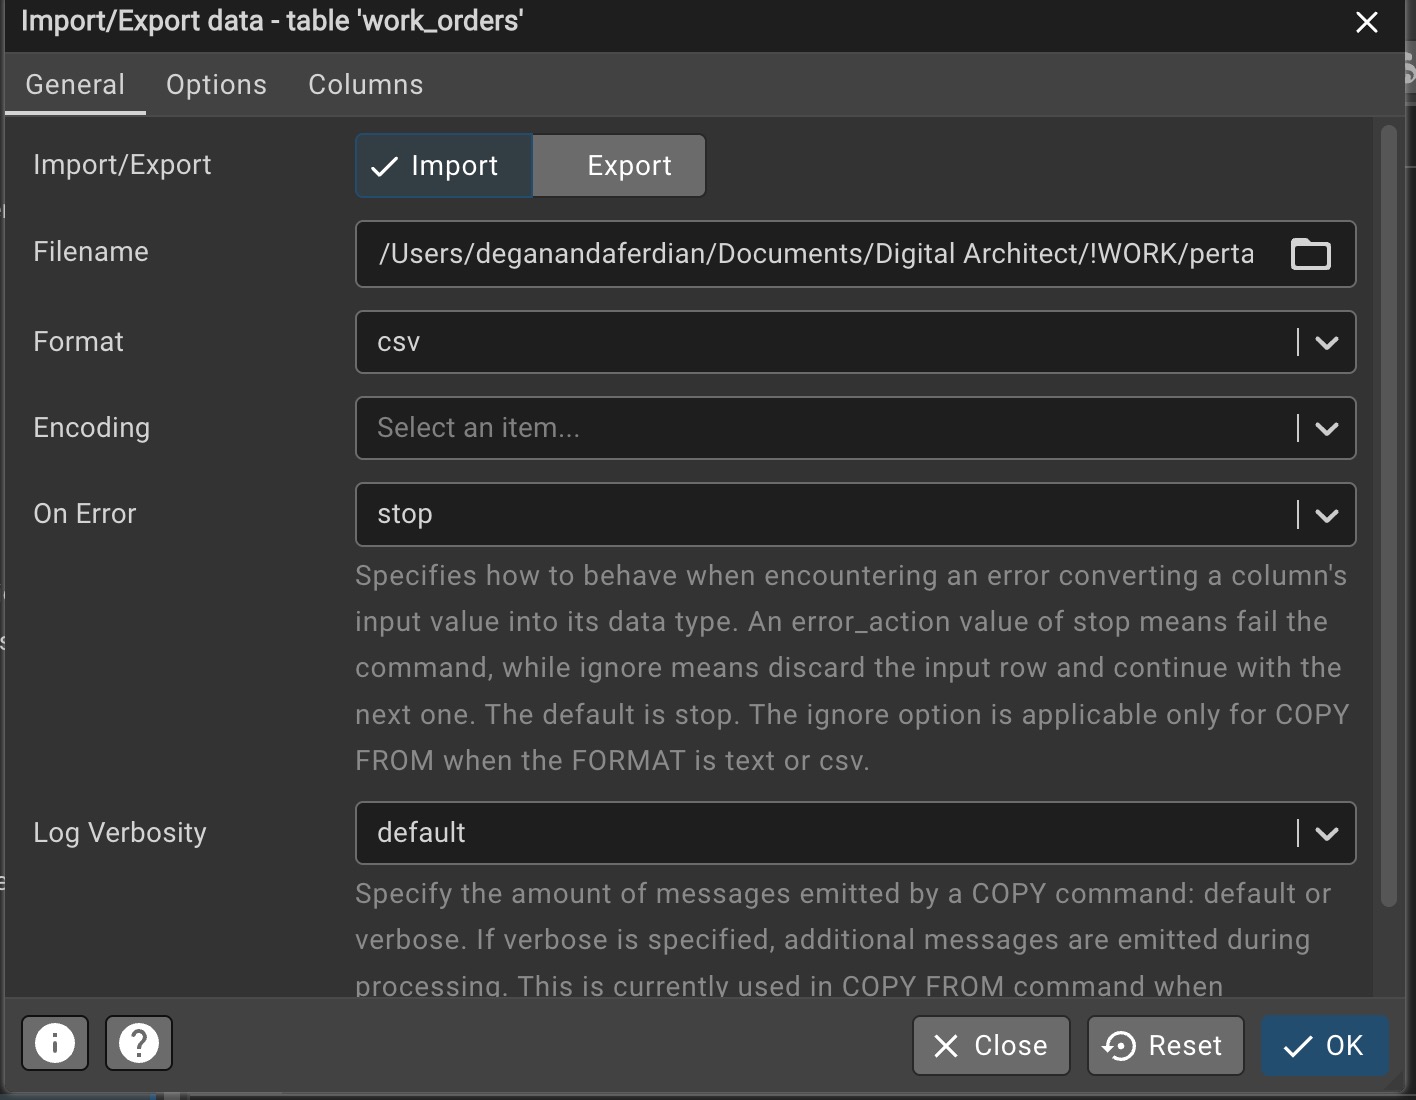Click the Encoding 'Select an item' placeholder

[x=478, y=429]
